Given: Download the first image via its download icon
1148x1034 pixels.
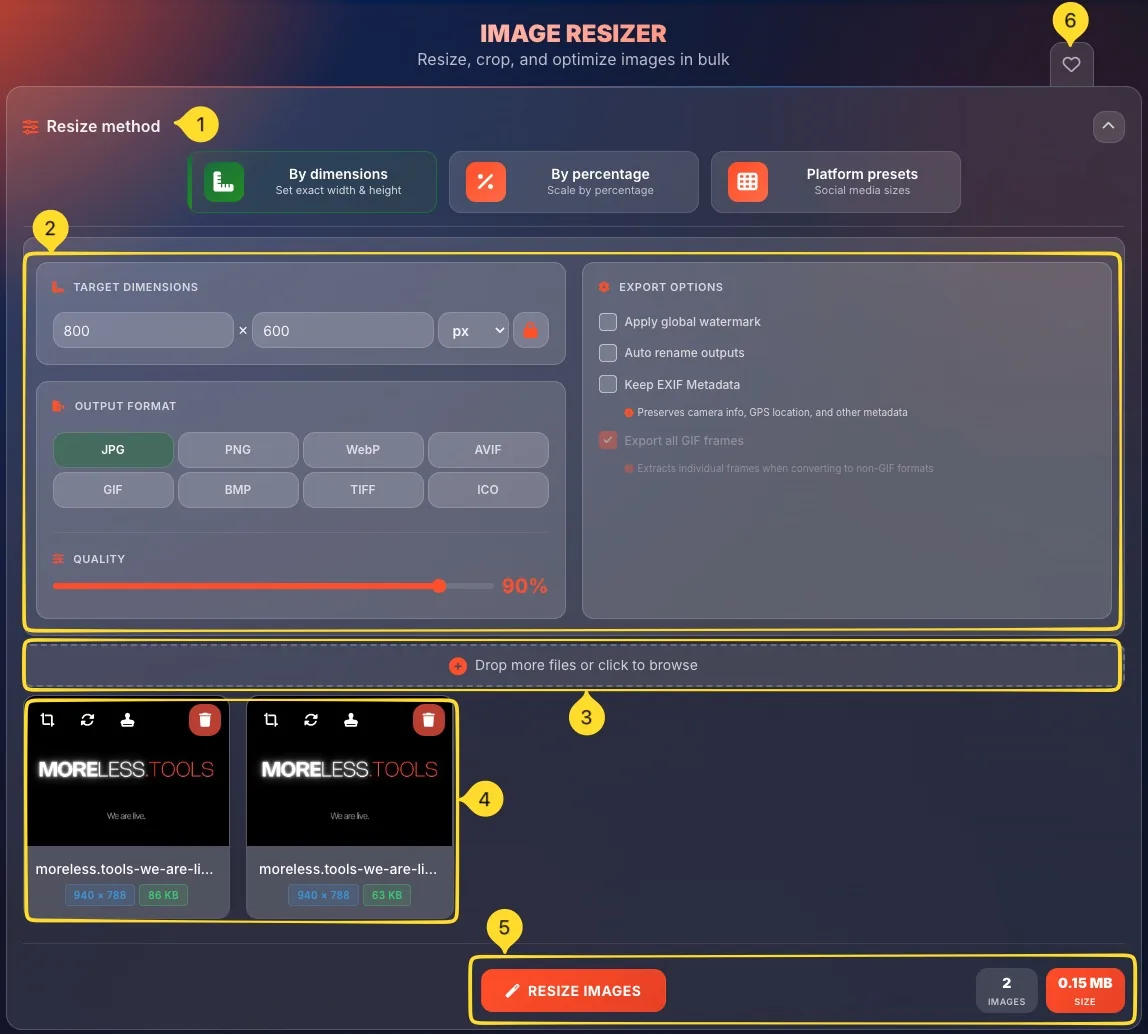Looking at the screenshot, I should [x=129, y=719].
